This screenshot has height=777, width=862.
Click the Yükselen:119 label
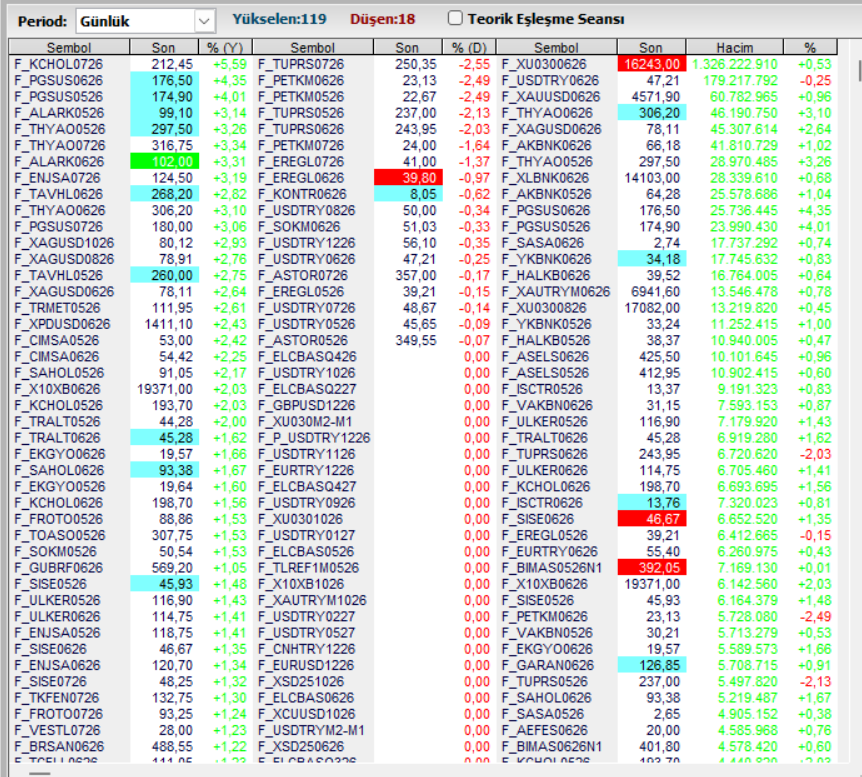tap(279, 19)
